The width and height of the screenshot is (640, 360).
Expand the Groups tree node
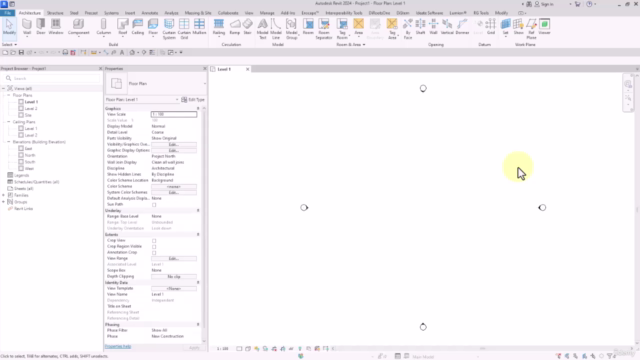4,202
